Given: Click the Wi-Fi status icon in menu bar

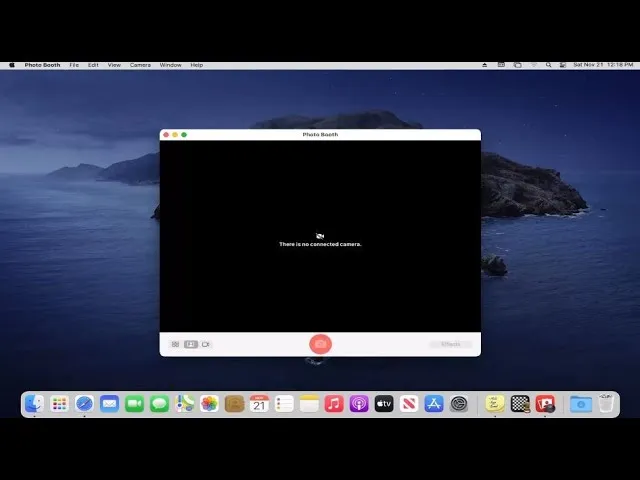Looking at the screenshot, I should (534, 65).
